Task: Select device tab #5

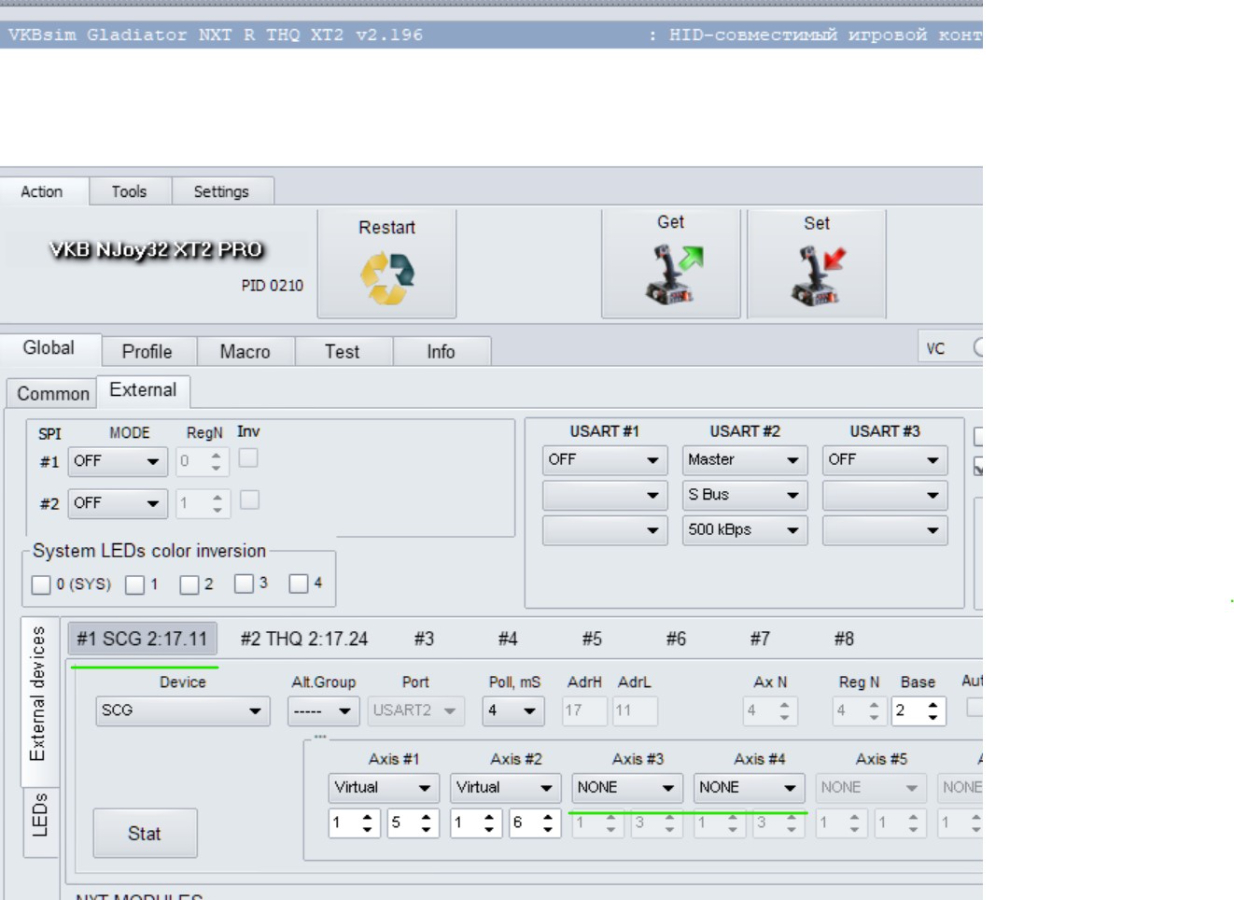Action: (x=592, y=639)
